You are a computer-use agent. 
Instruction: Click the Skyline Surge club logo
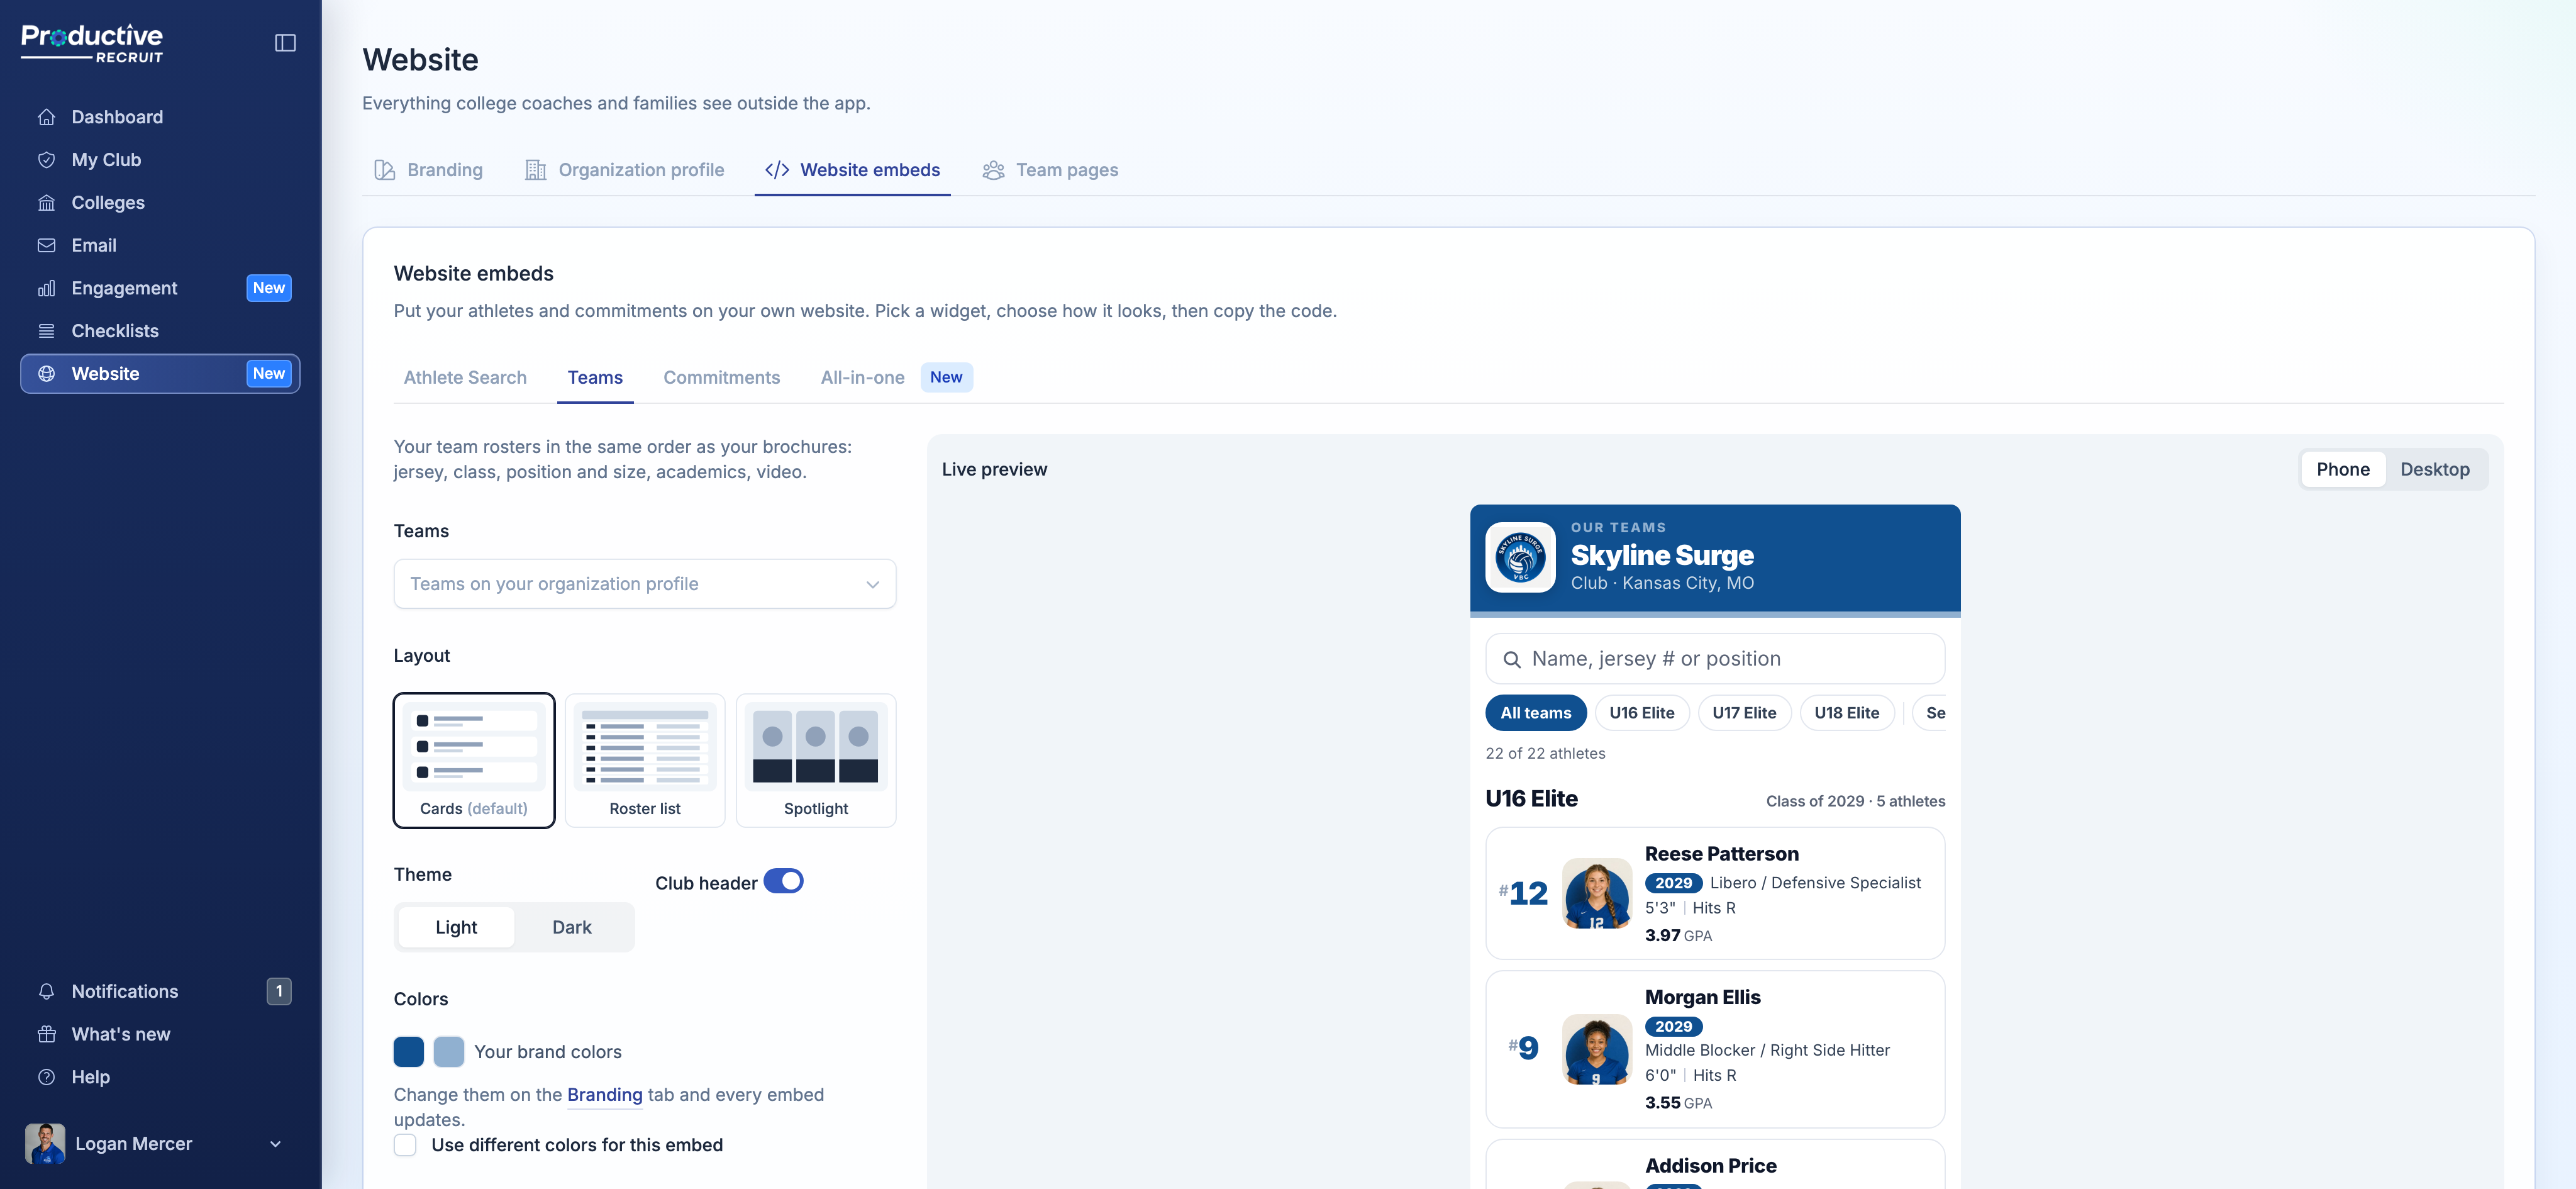pos(1520,557)
